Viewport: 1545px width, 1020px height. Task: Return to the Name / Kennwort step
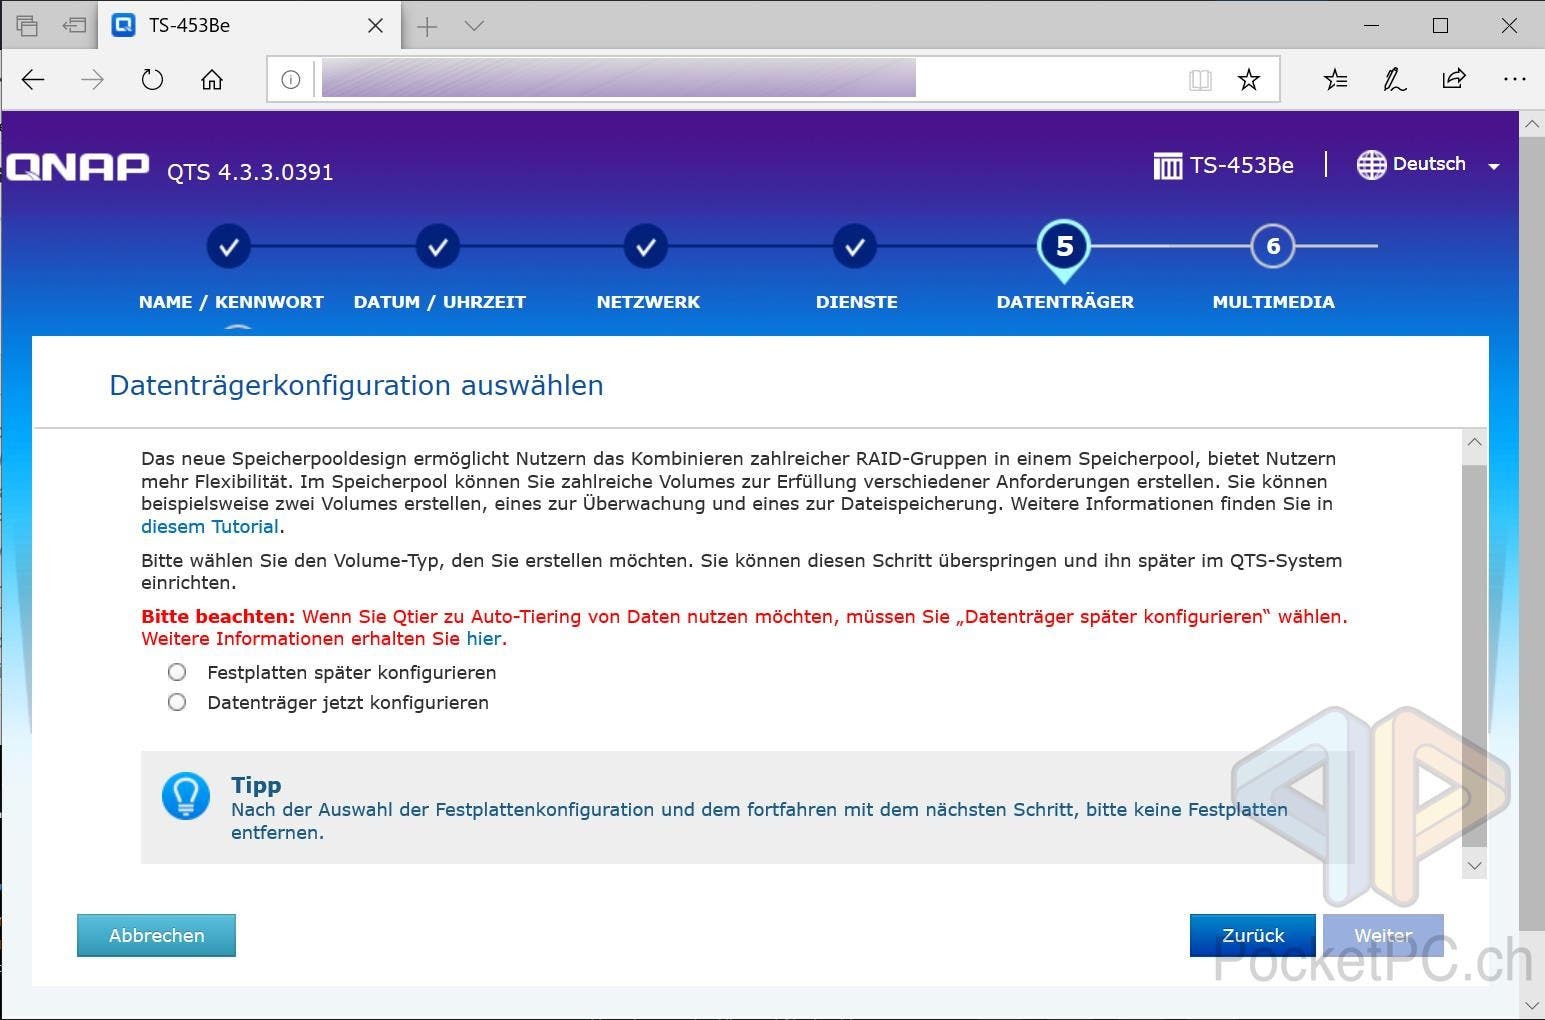[229, 247]
